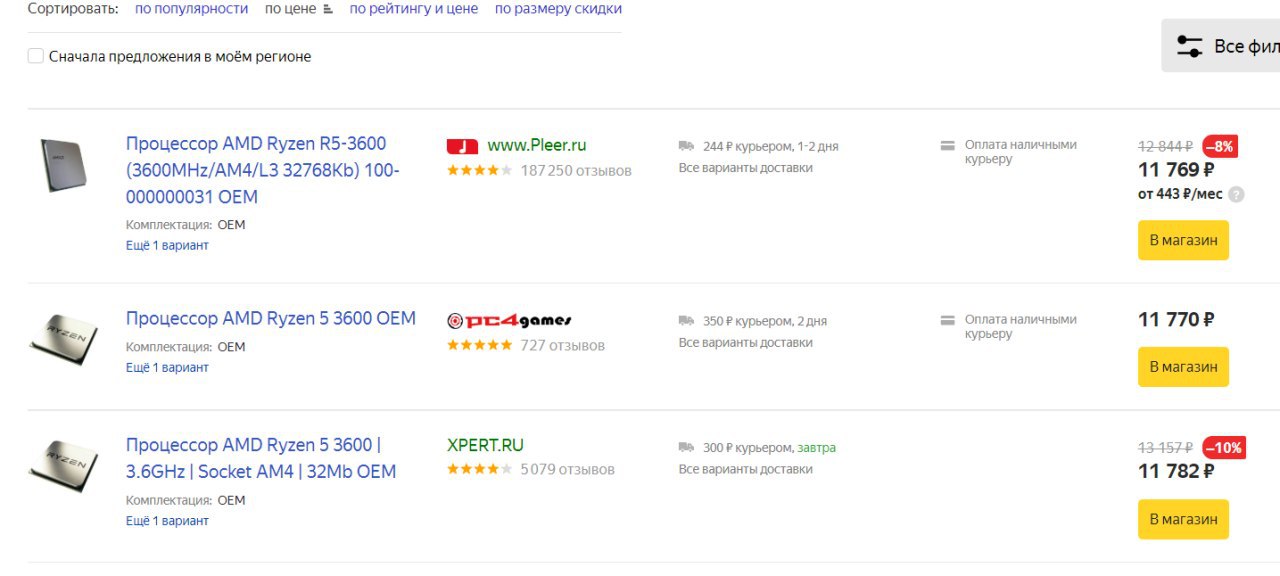Click crossed-out price 13 157 ₽
The image size is (1280, 576).
[x=1166, y=447]
